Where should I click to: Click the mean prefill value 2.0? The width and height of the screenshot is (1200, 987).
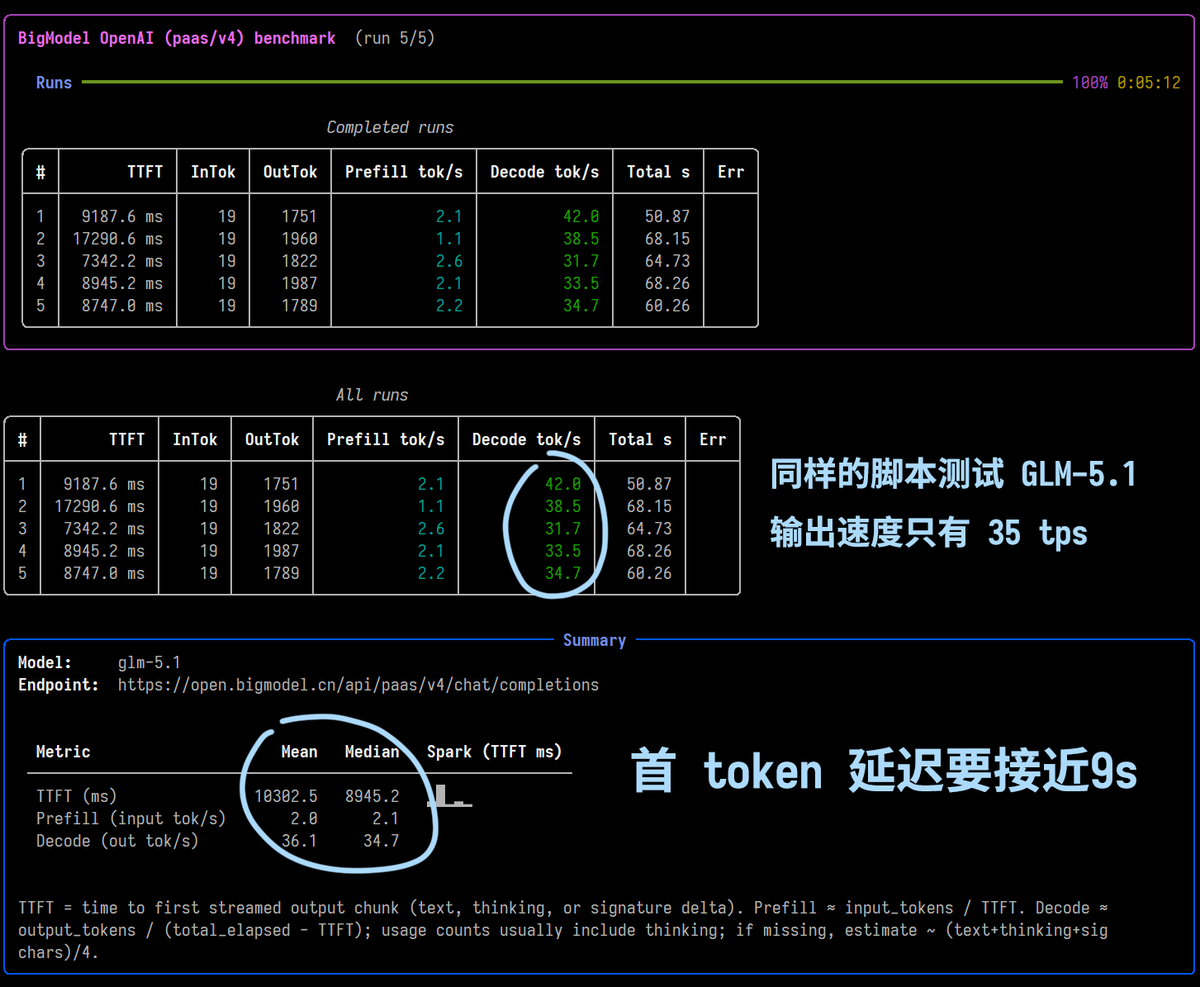pos(304,819)
